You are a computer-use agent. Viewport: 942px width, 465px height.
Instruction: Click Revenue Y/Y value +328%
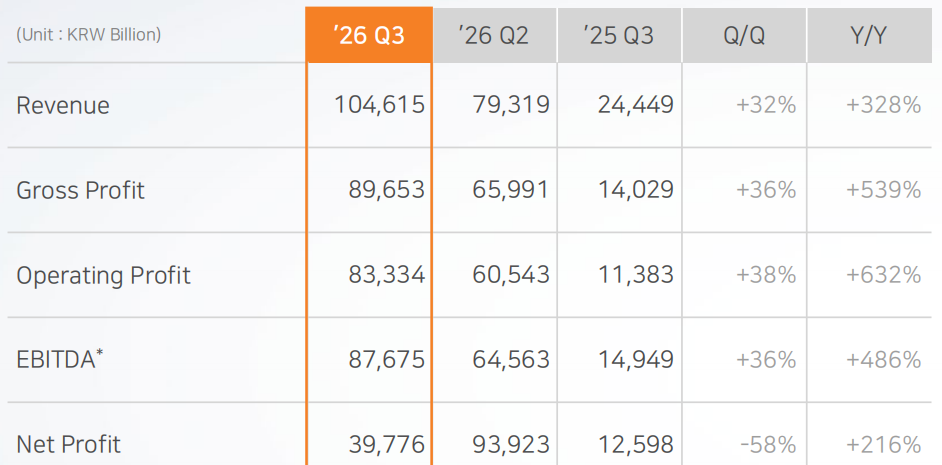(x=883, y=106)
